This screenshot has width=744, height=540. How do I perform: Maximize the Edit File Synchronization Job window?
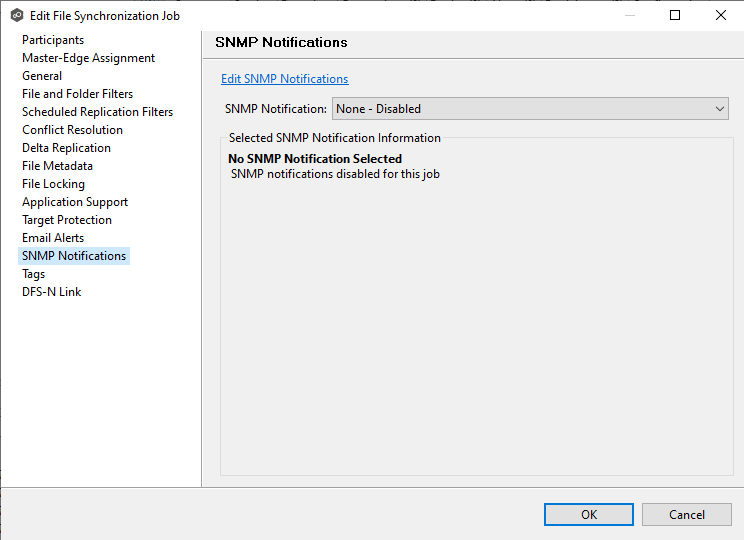tap(675, 15)
